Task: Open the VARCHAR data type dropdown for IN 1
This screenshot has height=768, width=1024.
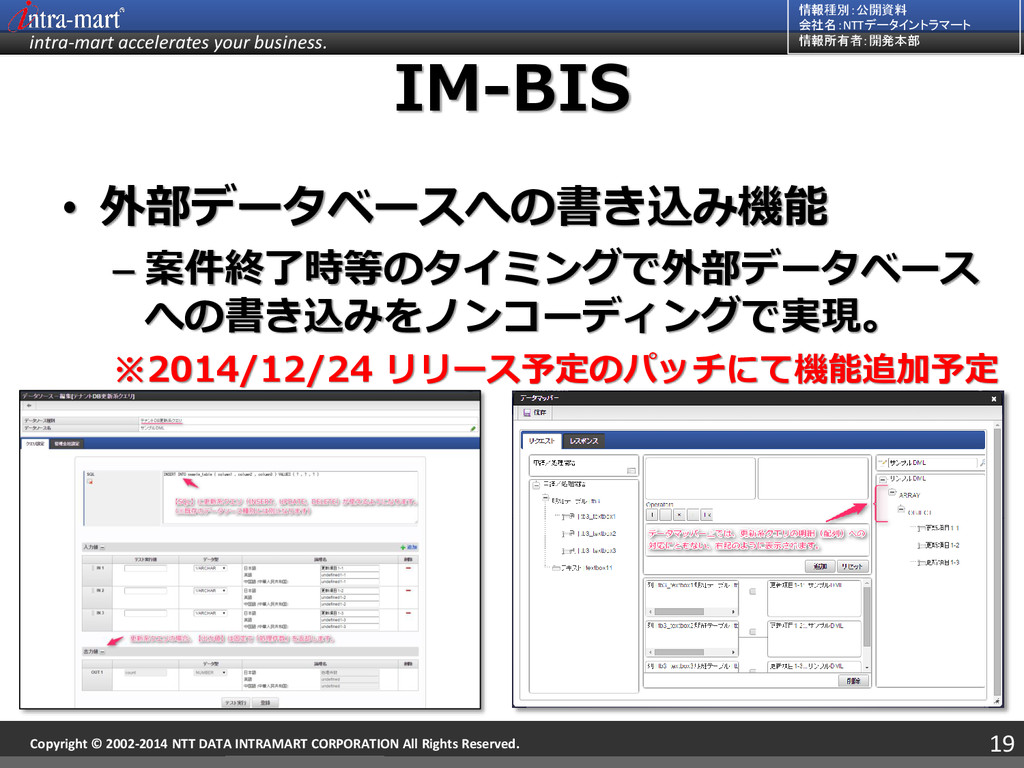Action: tap(210, 568)
